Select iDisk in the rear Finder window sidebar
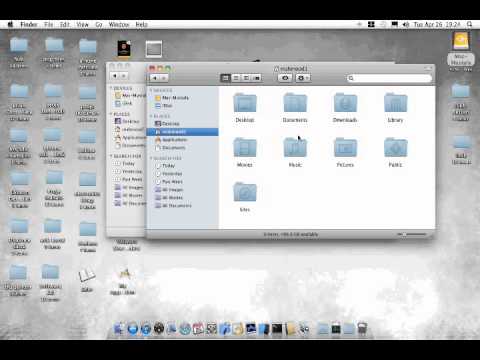 (127, 103)
